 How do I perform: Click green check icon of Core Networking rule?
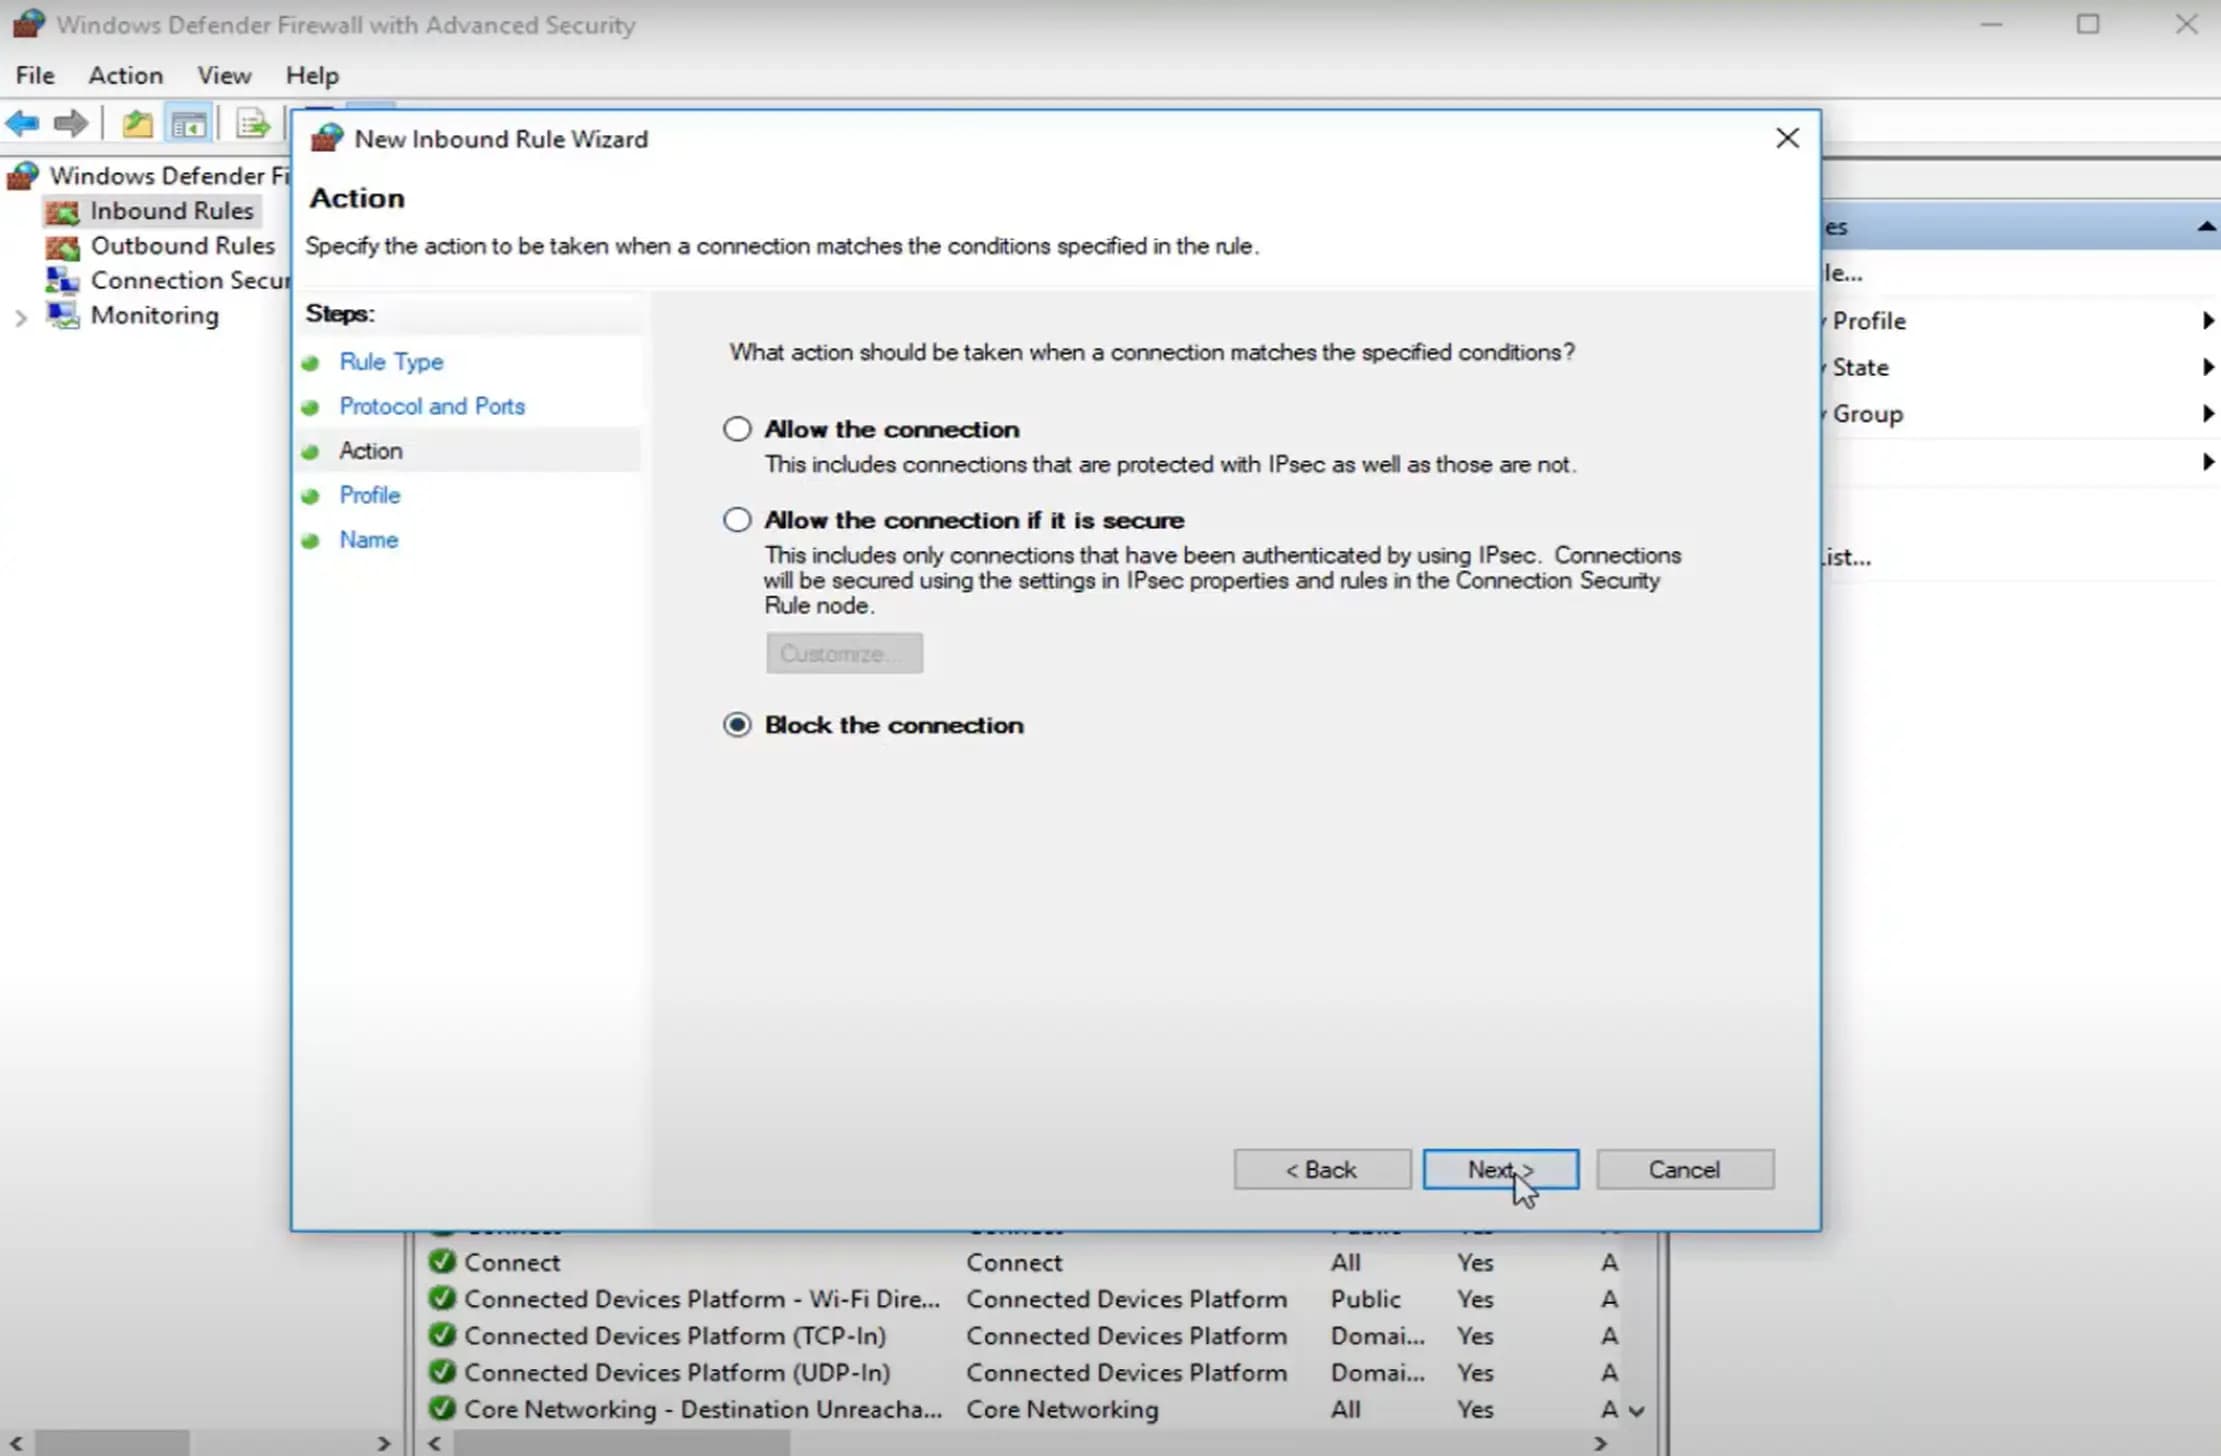click(442, 1409)
